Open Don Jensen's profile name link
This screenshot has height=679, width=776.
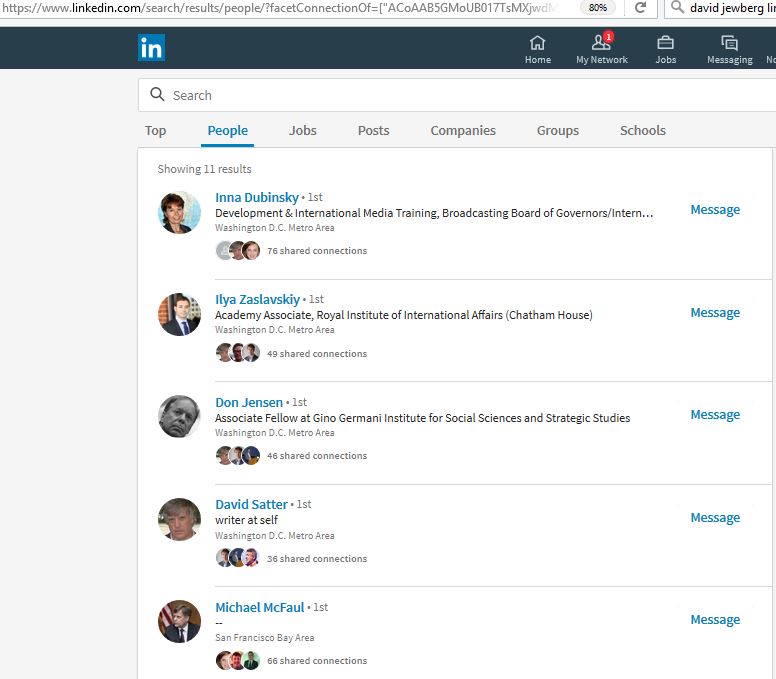(249, 402)
